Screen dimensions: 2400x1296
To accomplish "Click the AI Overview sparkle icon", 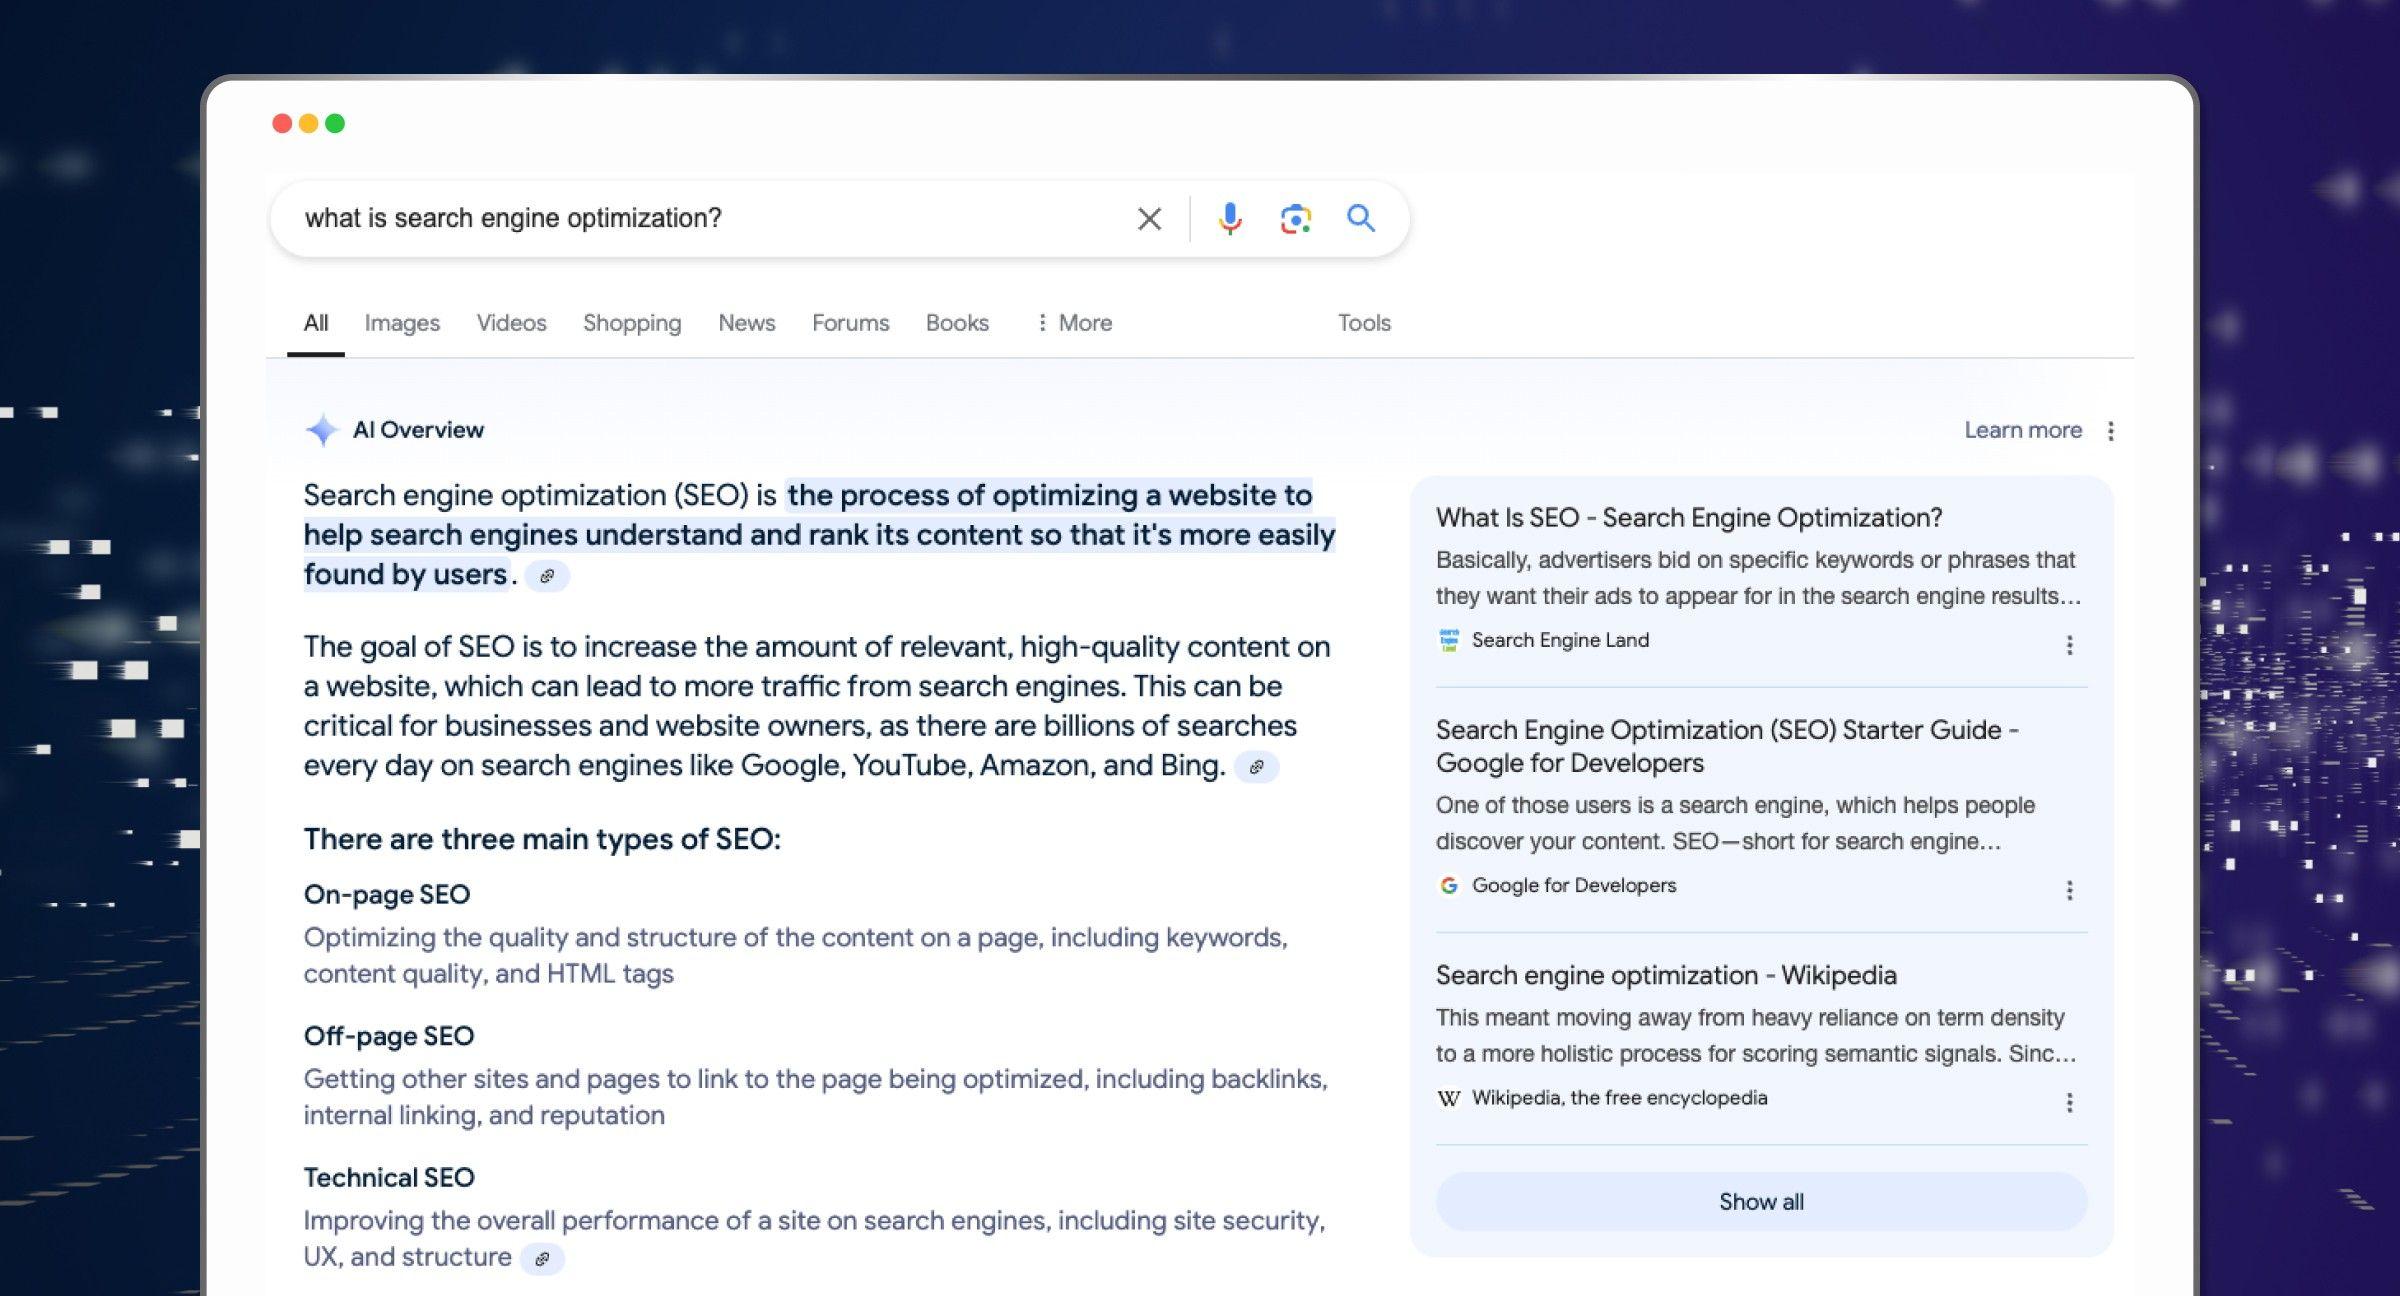I will 322,430.
